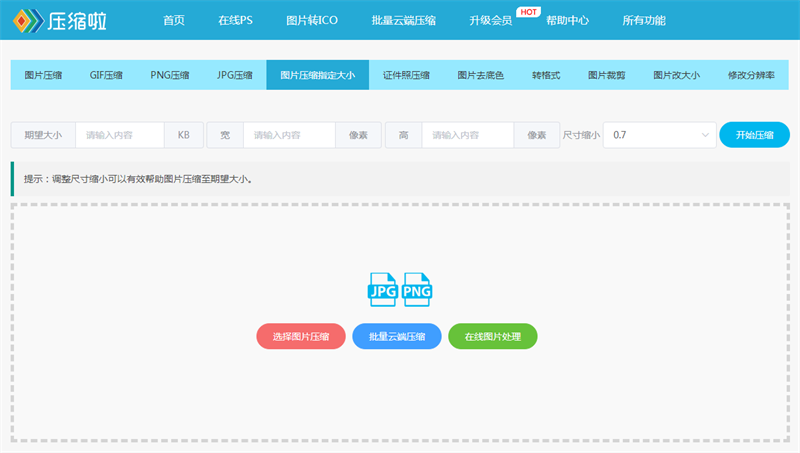This screenshot has height=453, width=800.
Task: Click the PNG file icon
Action: coord(417,289)
